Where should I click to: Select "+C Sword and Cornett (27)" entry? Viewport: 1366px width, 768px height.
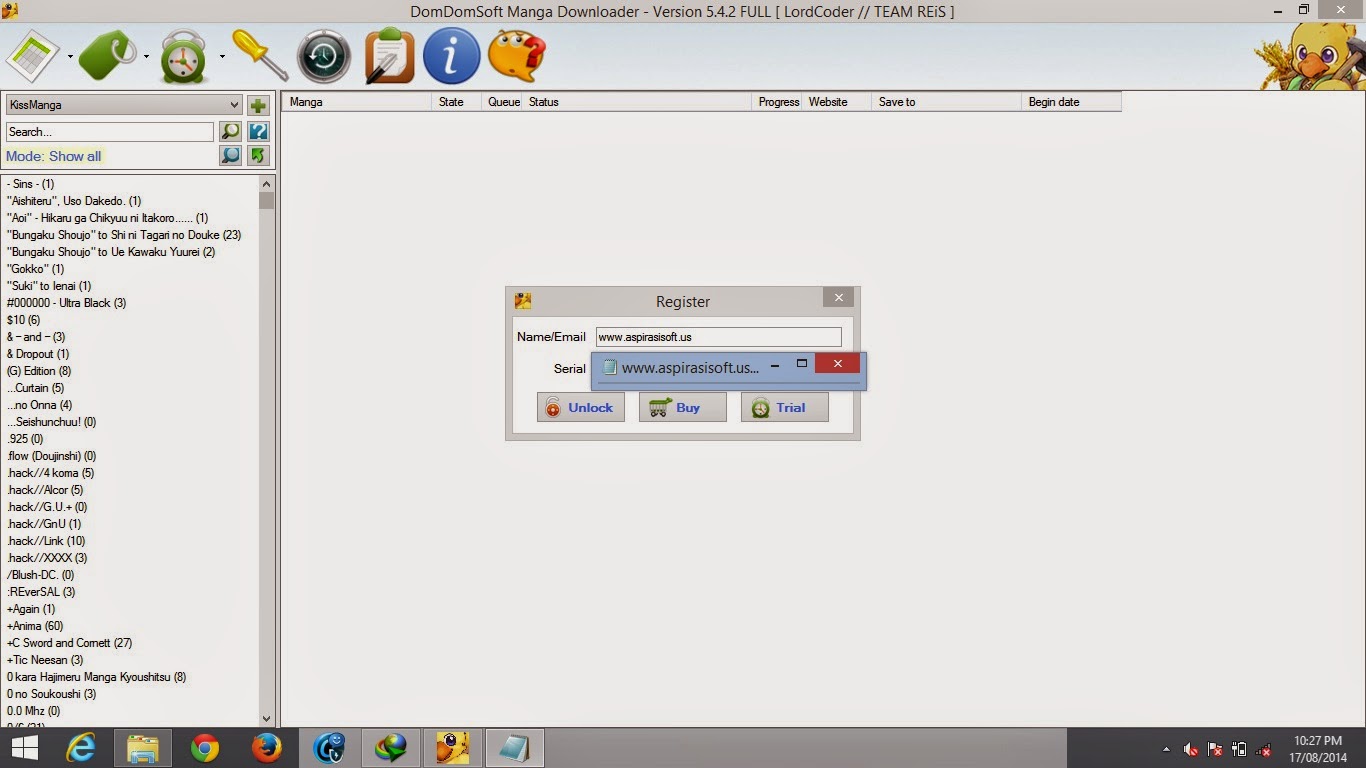point(69,643)
